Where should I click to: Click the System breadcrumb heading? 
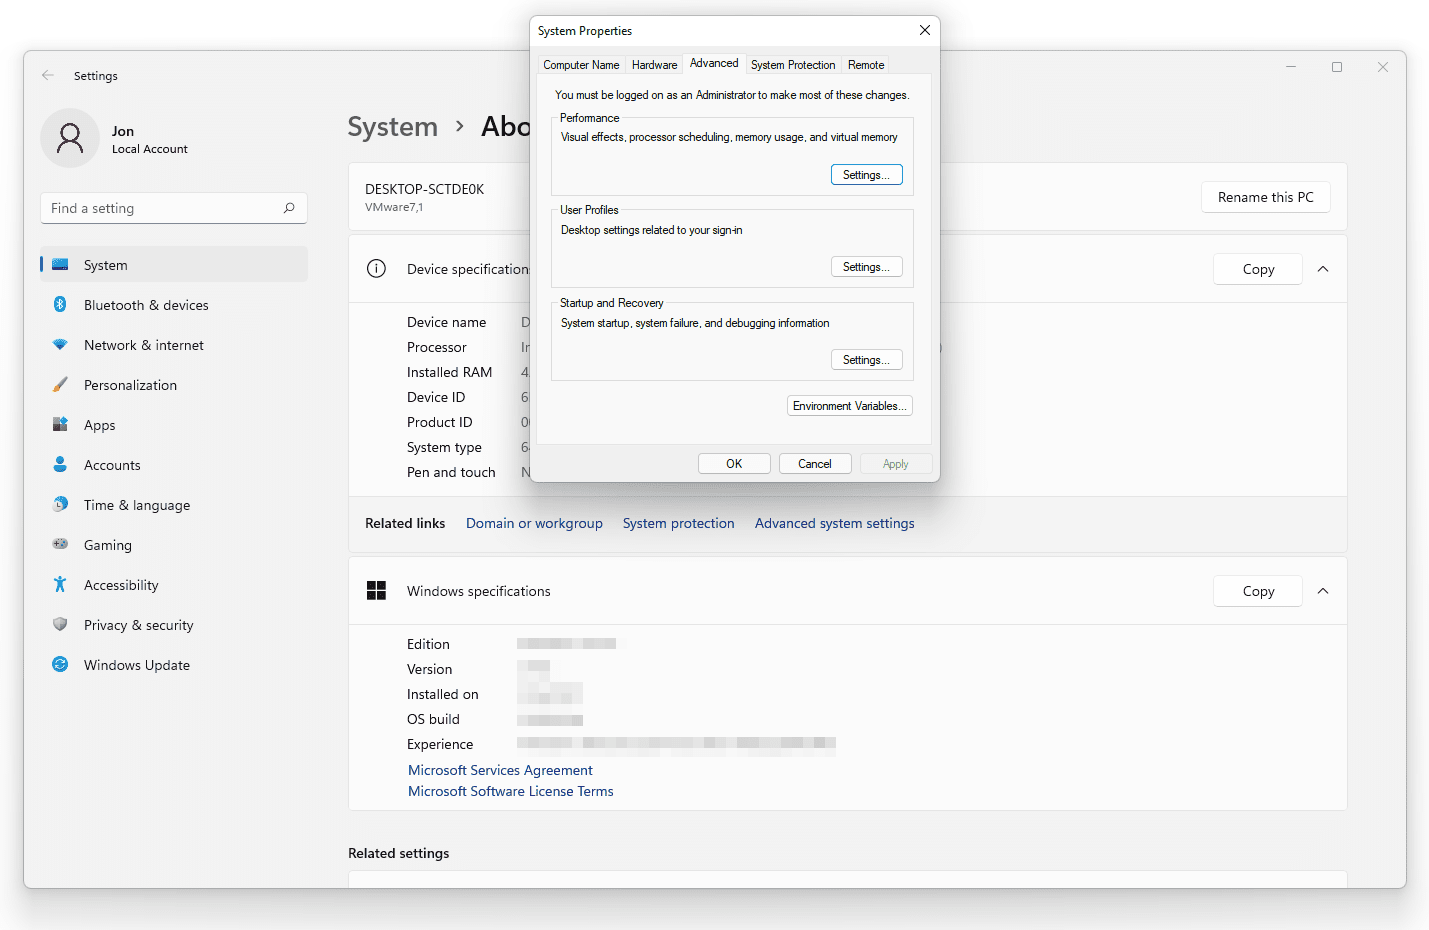click(x=393, y=127)
